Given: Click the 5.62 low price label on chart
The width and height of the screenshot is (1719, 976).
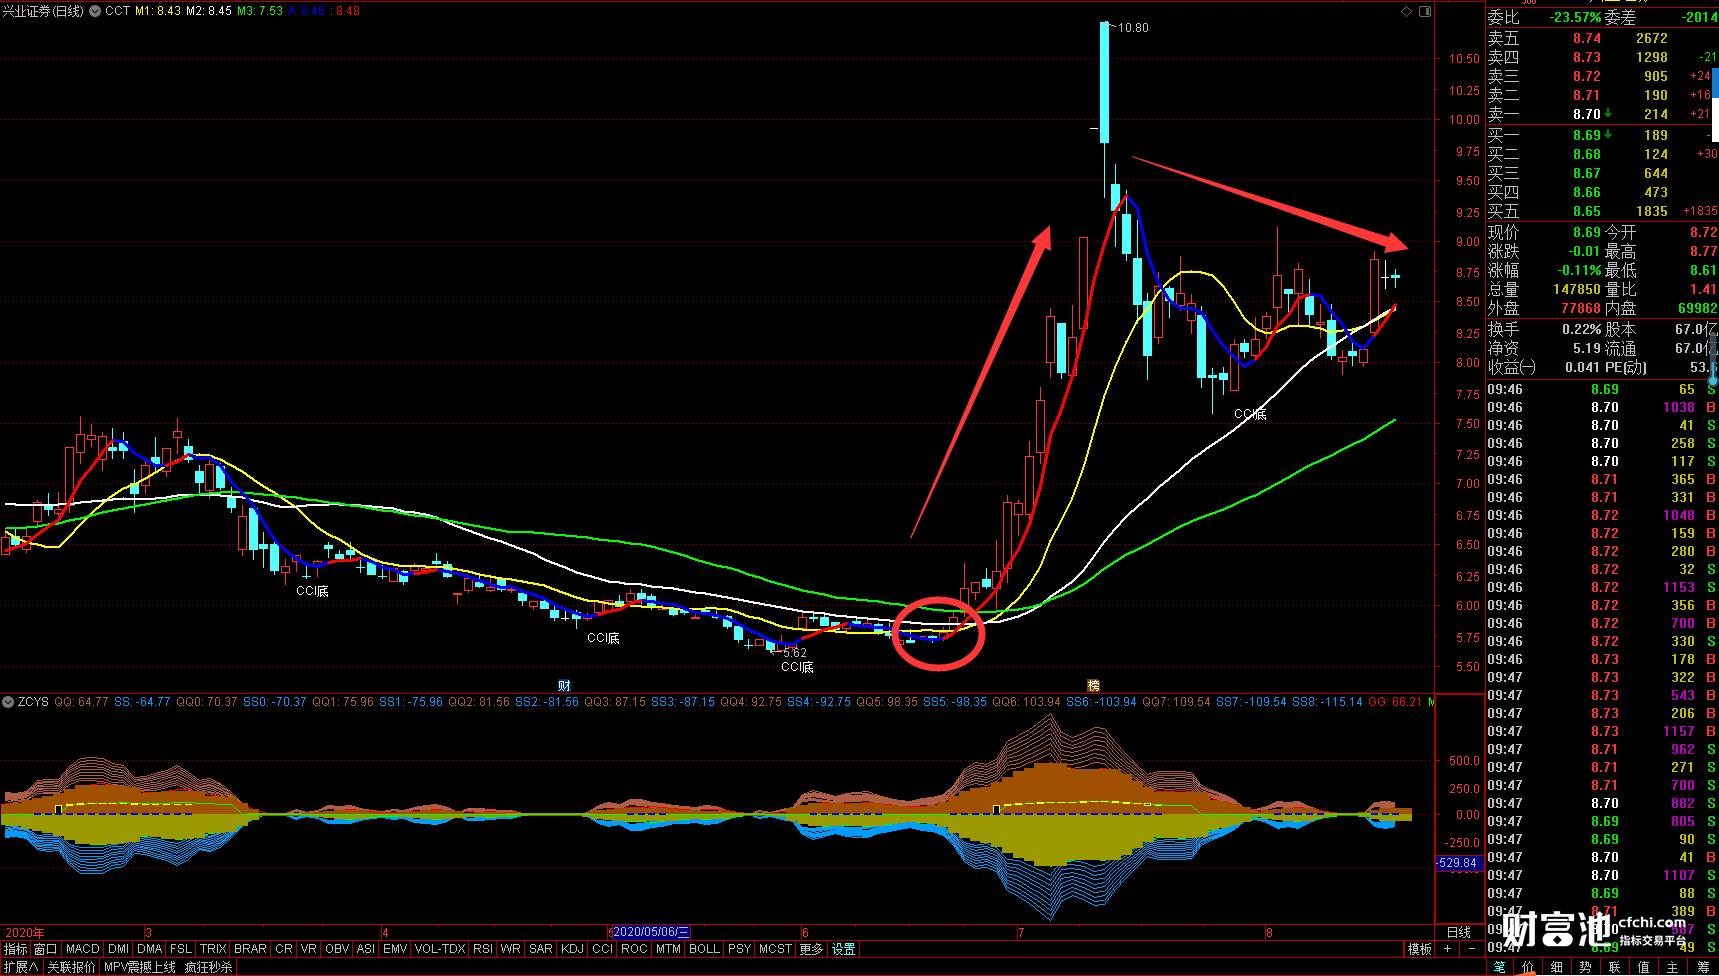Looking at the screenshot, I should point(795,653).
